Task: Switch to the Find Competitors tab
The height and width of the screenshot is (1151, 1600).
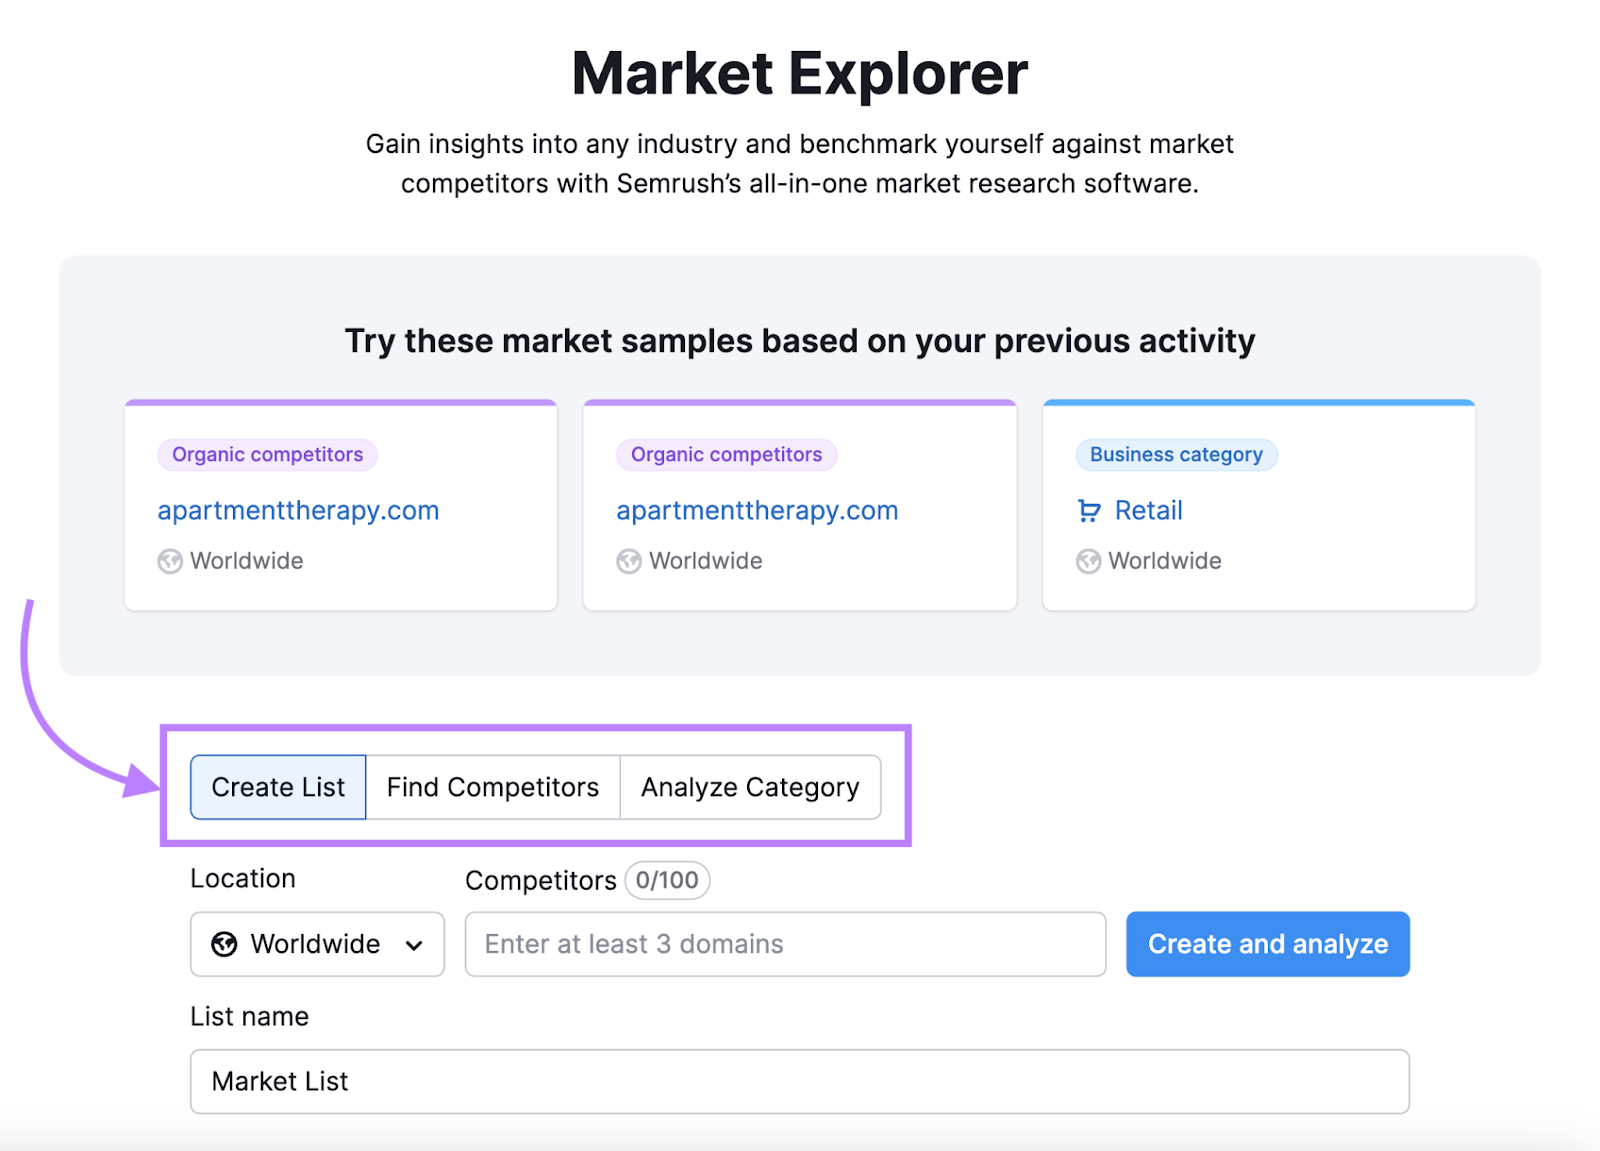Action: 493,787
